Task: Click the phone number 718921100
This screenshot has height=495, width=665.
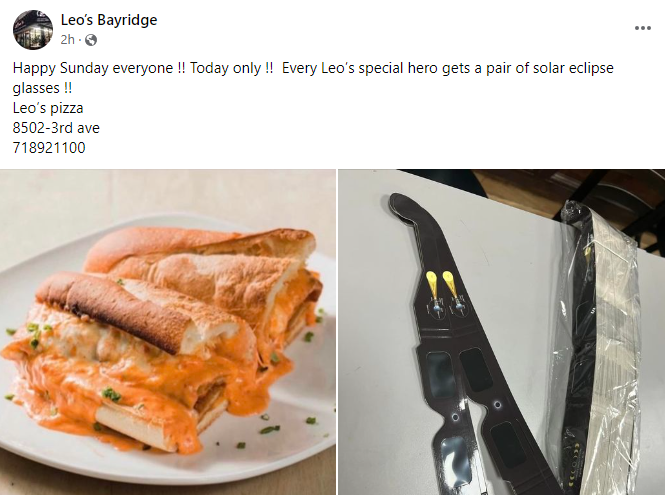Action: coord(49,148)
